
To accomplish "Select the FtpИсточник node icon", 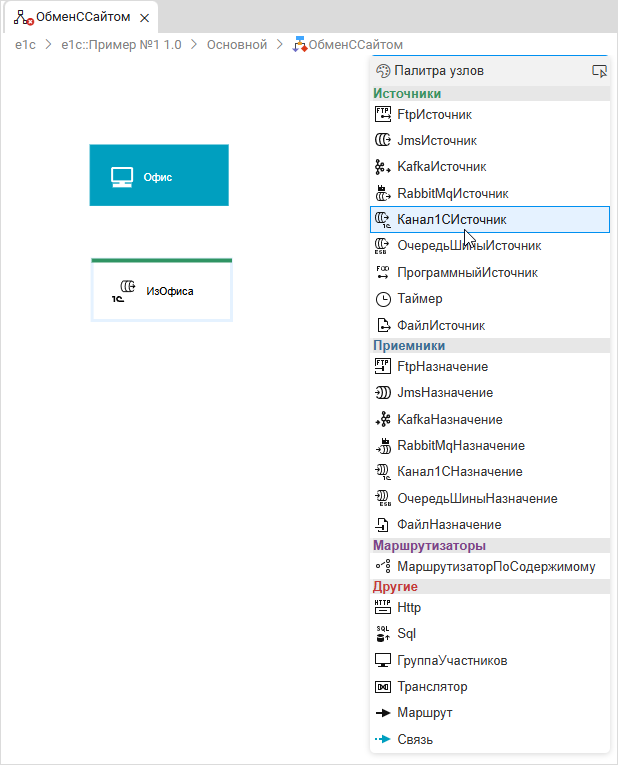I will [382, 115].
